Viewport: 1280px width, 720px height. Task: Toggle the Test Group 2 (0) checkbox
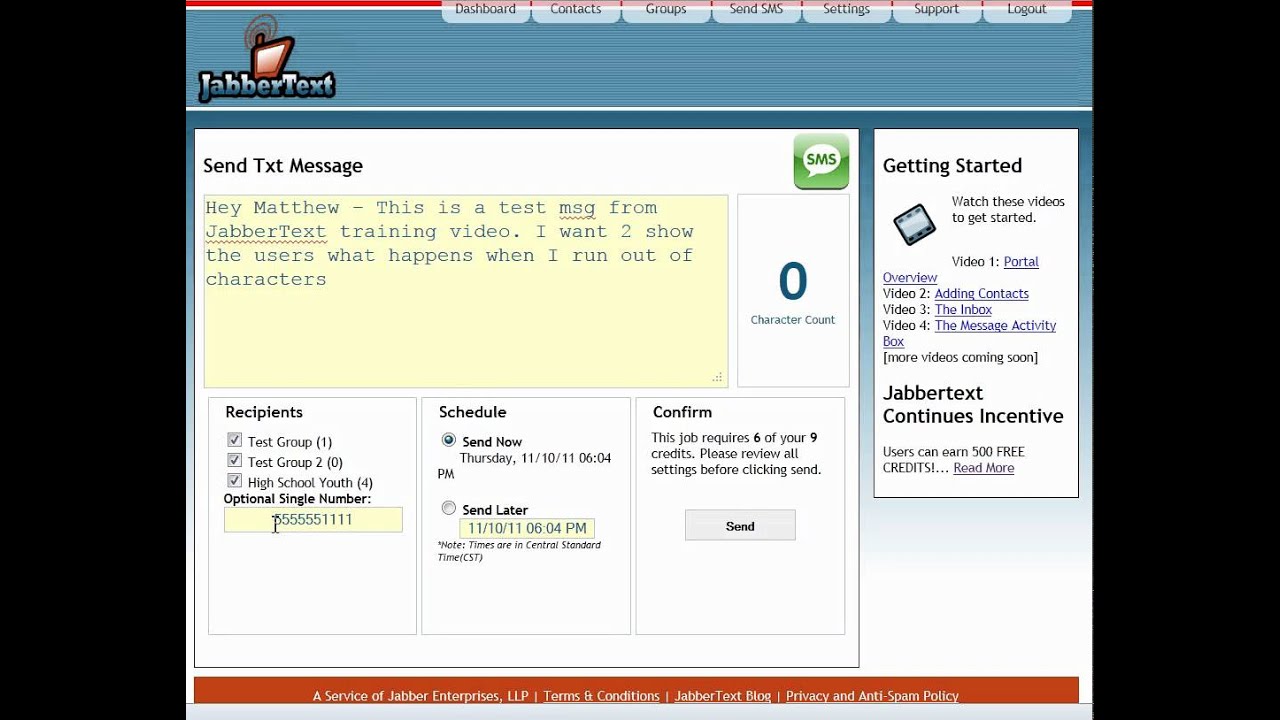point(234,461)
